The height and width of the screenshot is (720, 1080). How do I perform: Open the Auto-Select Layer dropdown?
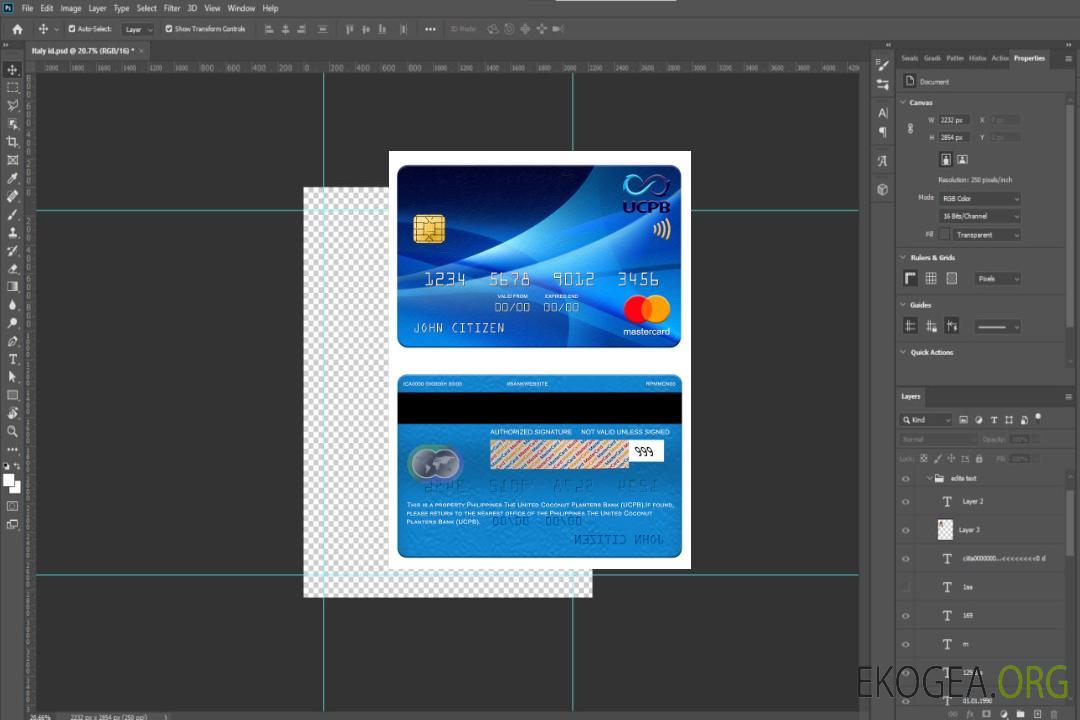[x=138, y=29]
